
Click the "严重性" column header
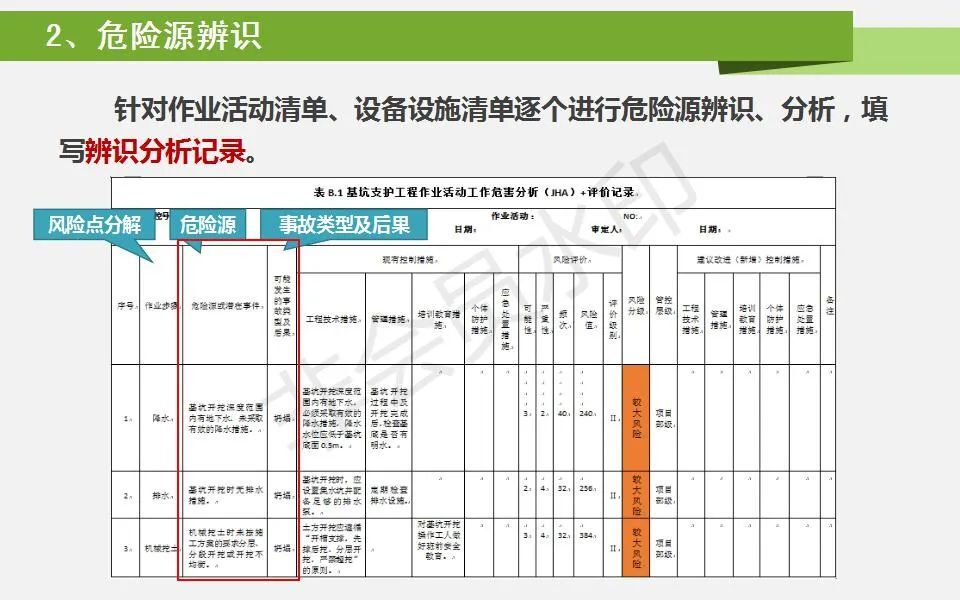tap(545, 319)
